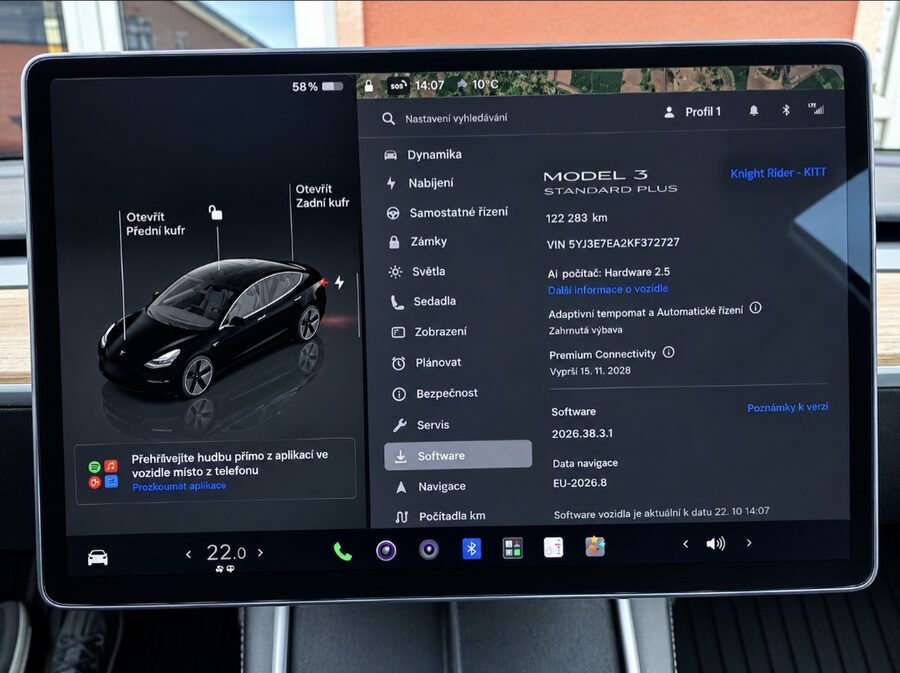Screen dimensions: 900x673
Task: Open the blue Bluetooth app in dock
Action: (471, 549)
